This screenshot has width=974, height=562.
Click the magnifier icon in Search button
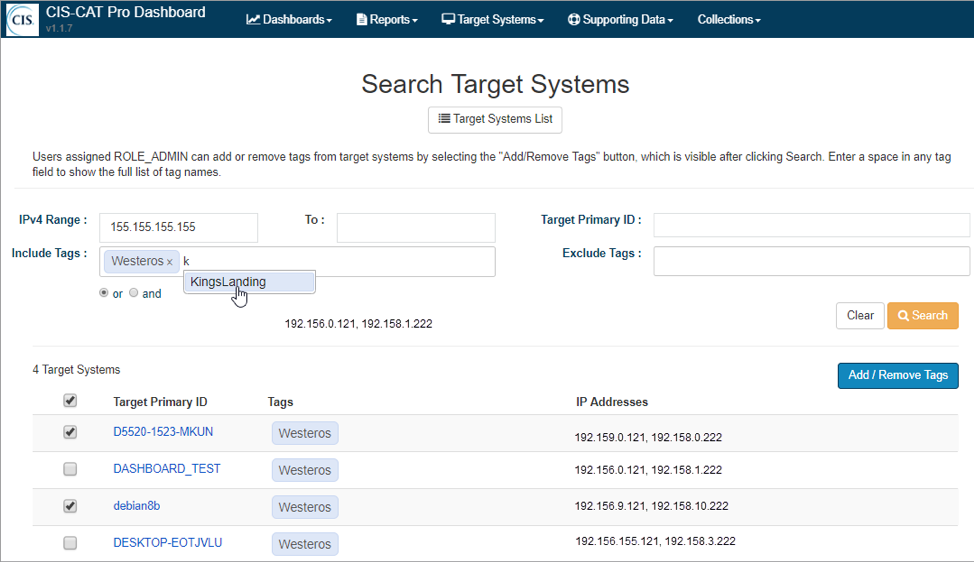click(x=904, y=315)
